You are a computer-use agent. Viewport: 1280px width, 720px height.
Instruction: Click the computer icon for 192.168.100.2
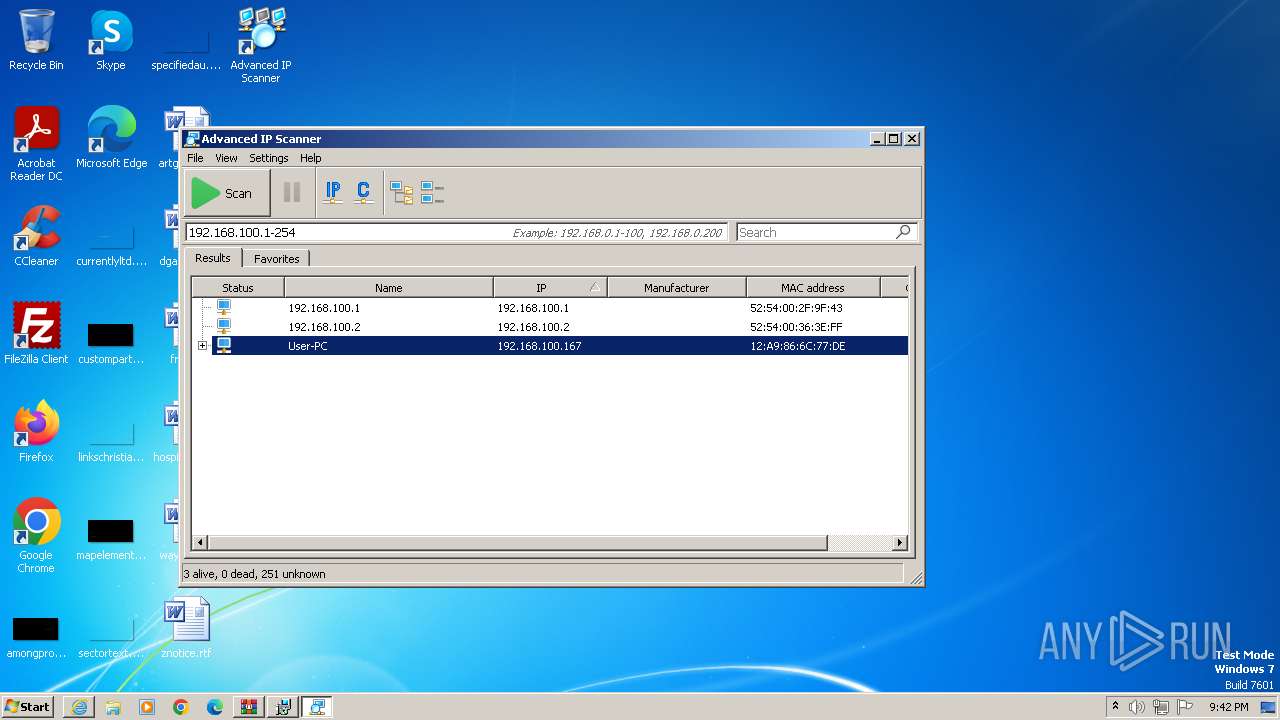(x=224, y=327)
